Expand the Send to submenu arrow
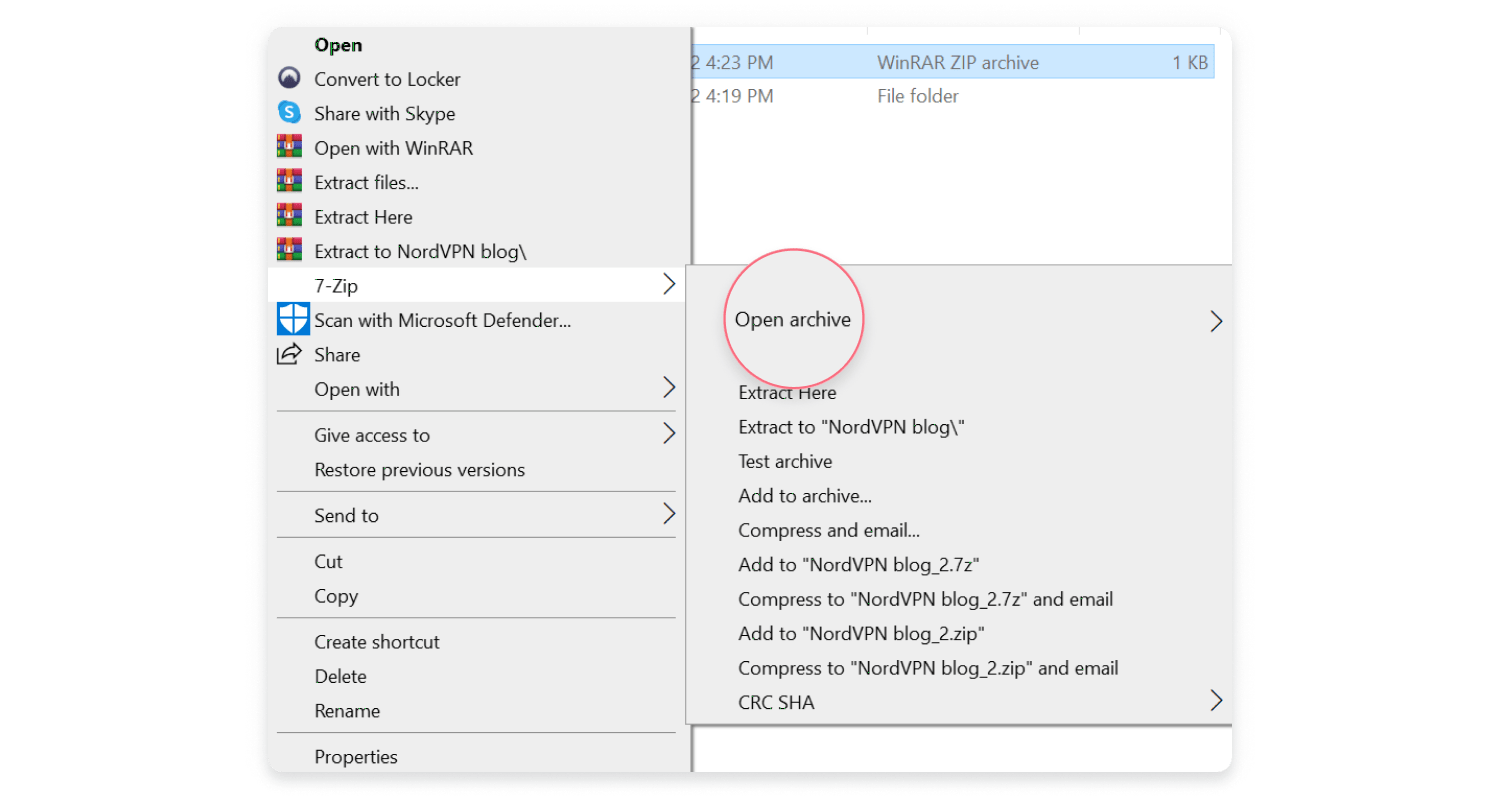Image resolution: width=1500 pixels, height=800 pixels. click(669, 514)
